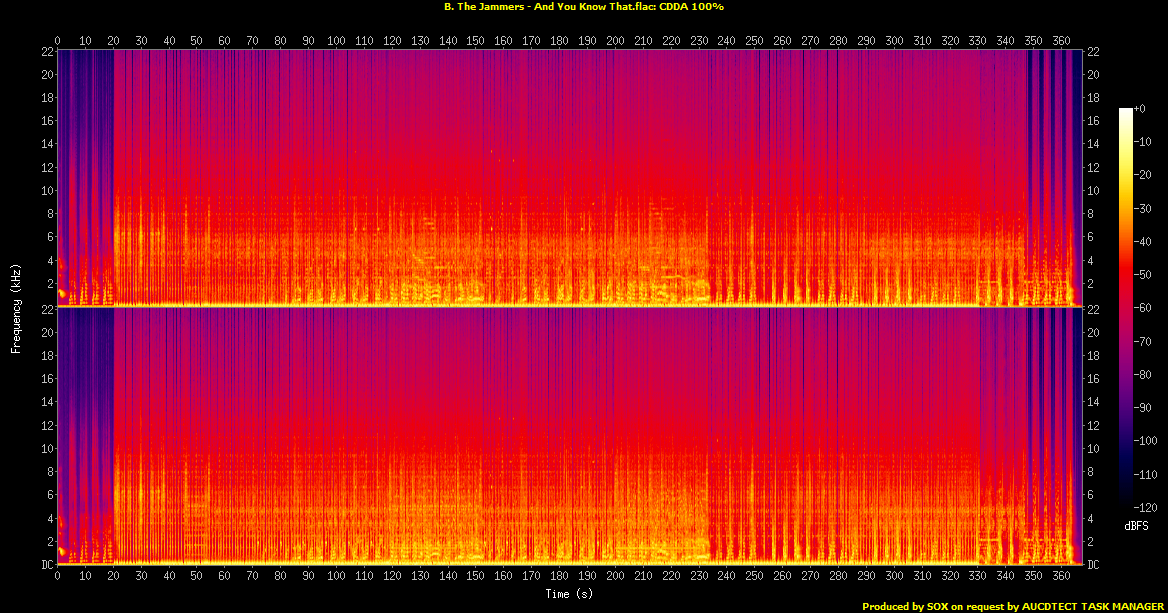Click the "0" tick on bottom time axis
Viewport: 1168px width, 613px height.
57,575
